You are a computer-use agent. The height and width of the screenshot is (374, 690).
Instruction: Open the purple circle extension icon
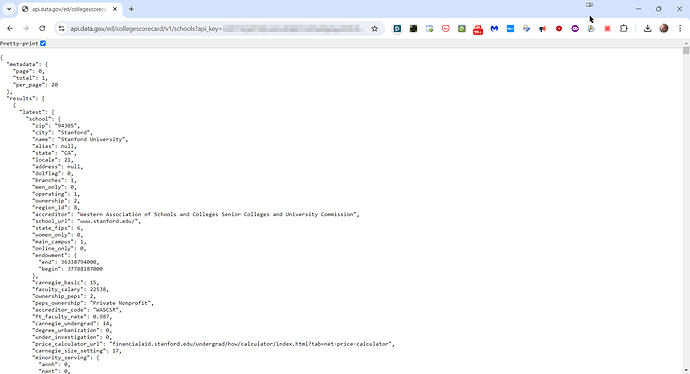[575, 29]
